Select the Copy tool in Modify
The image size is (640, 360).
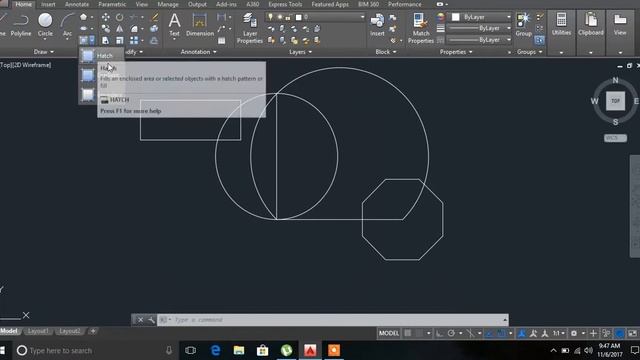(105, 29)
